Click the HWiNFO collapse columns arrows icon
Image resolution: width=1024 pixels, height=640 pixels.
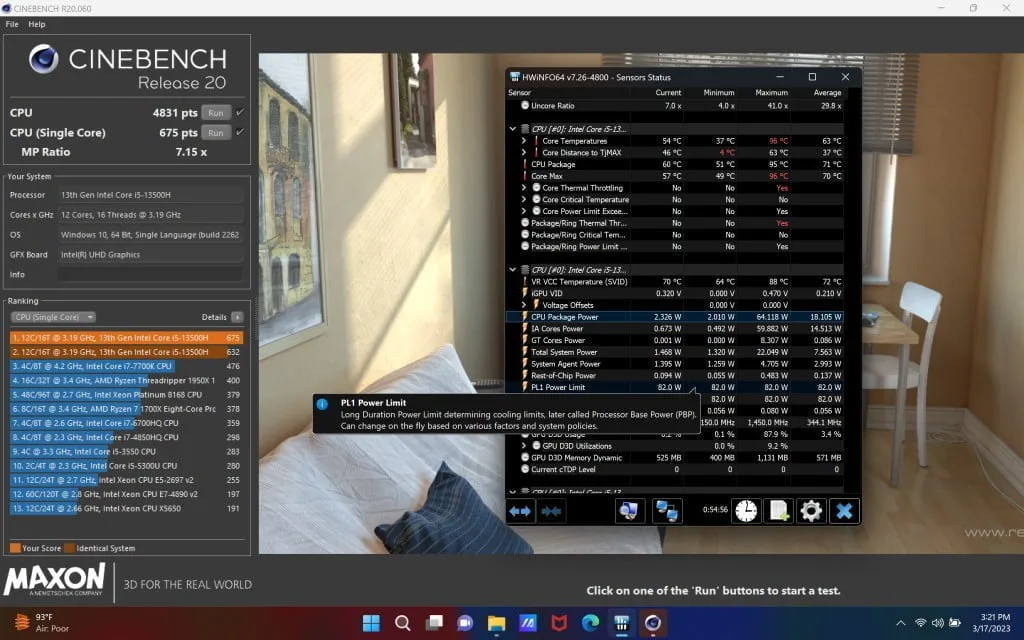click(550, 511)
